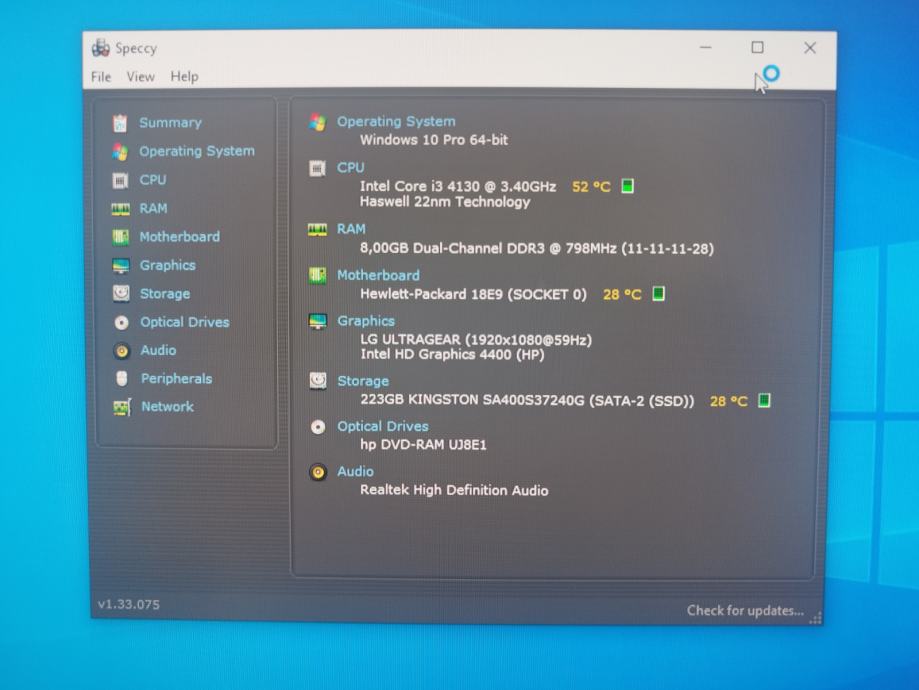Image resolution: width=919 pixels, height=690 pixels.
Task: Click the 223GB KINGSTON SA400S37240G text
Action: click(527, 400)
